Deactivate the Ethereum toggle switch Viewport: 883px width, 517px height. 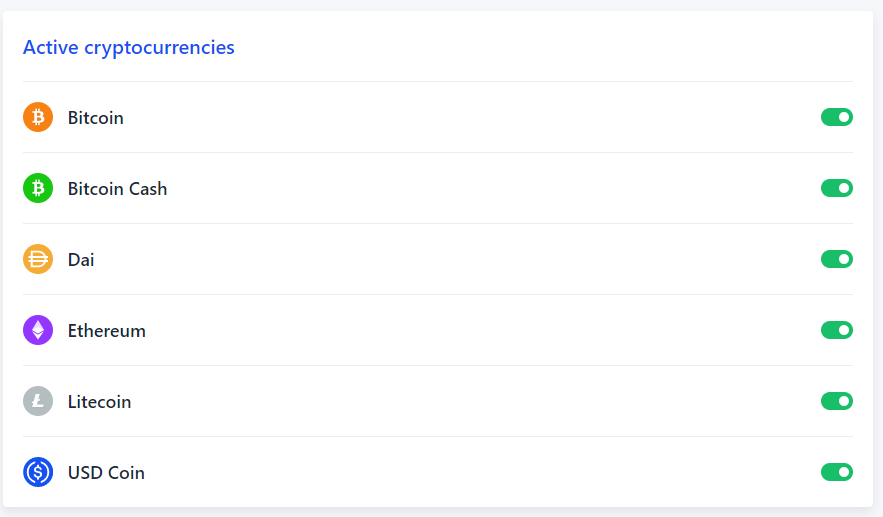pyautogui.click(x=837, y=330)
